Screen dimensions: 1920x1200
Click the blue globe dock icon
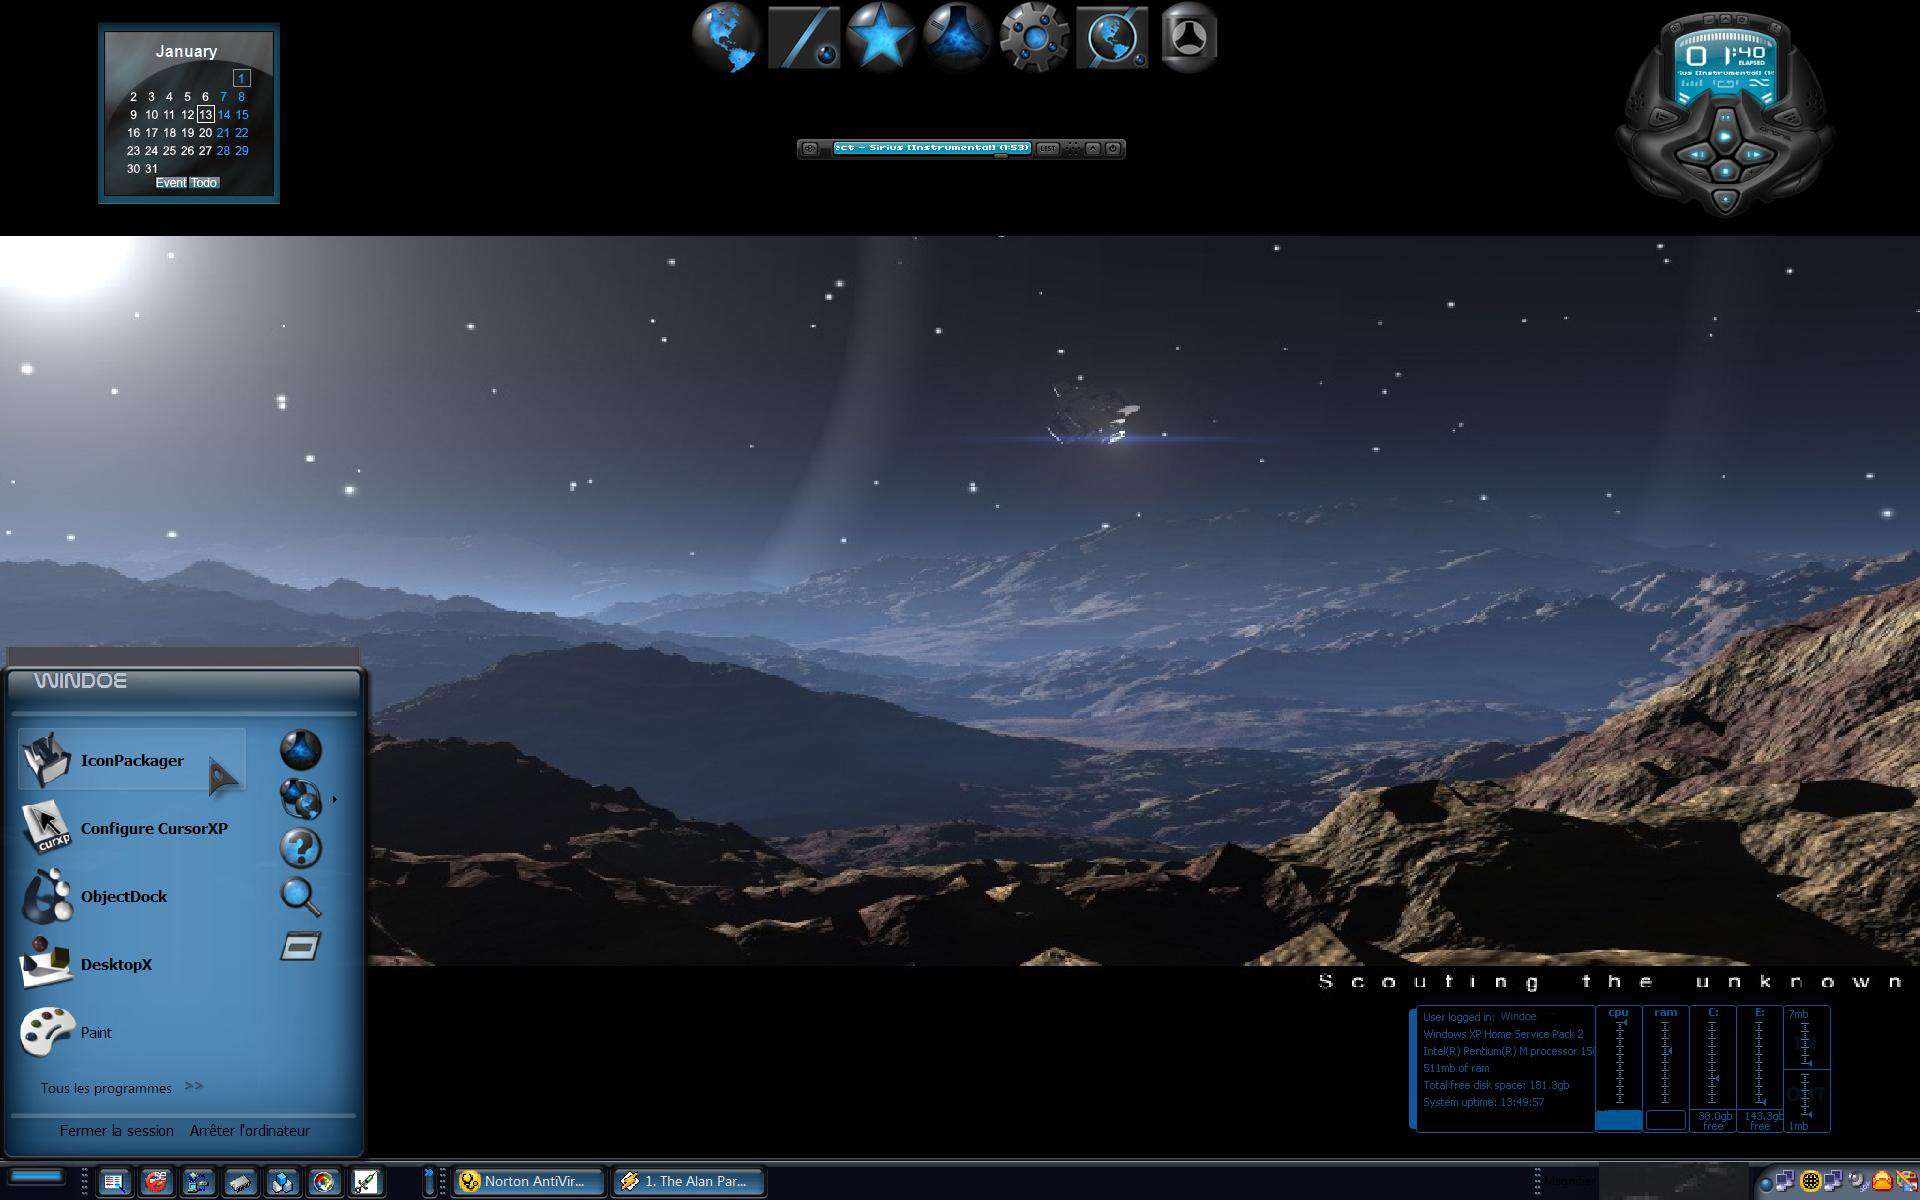point(726,37)
